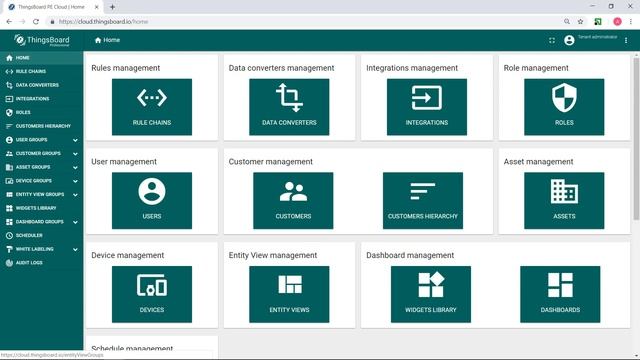This screenshot has height=360, width=640.
Task: Open the Dashboards tile
Action: [560, 294]
